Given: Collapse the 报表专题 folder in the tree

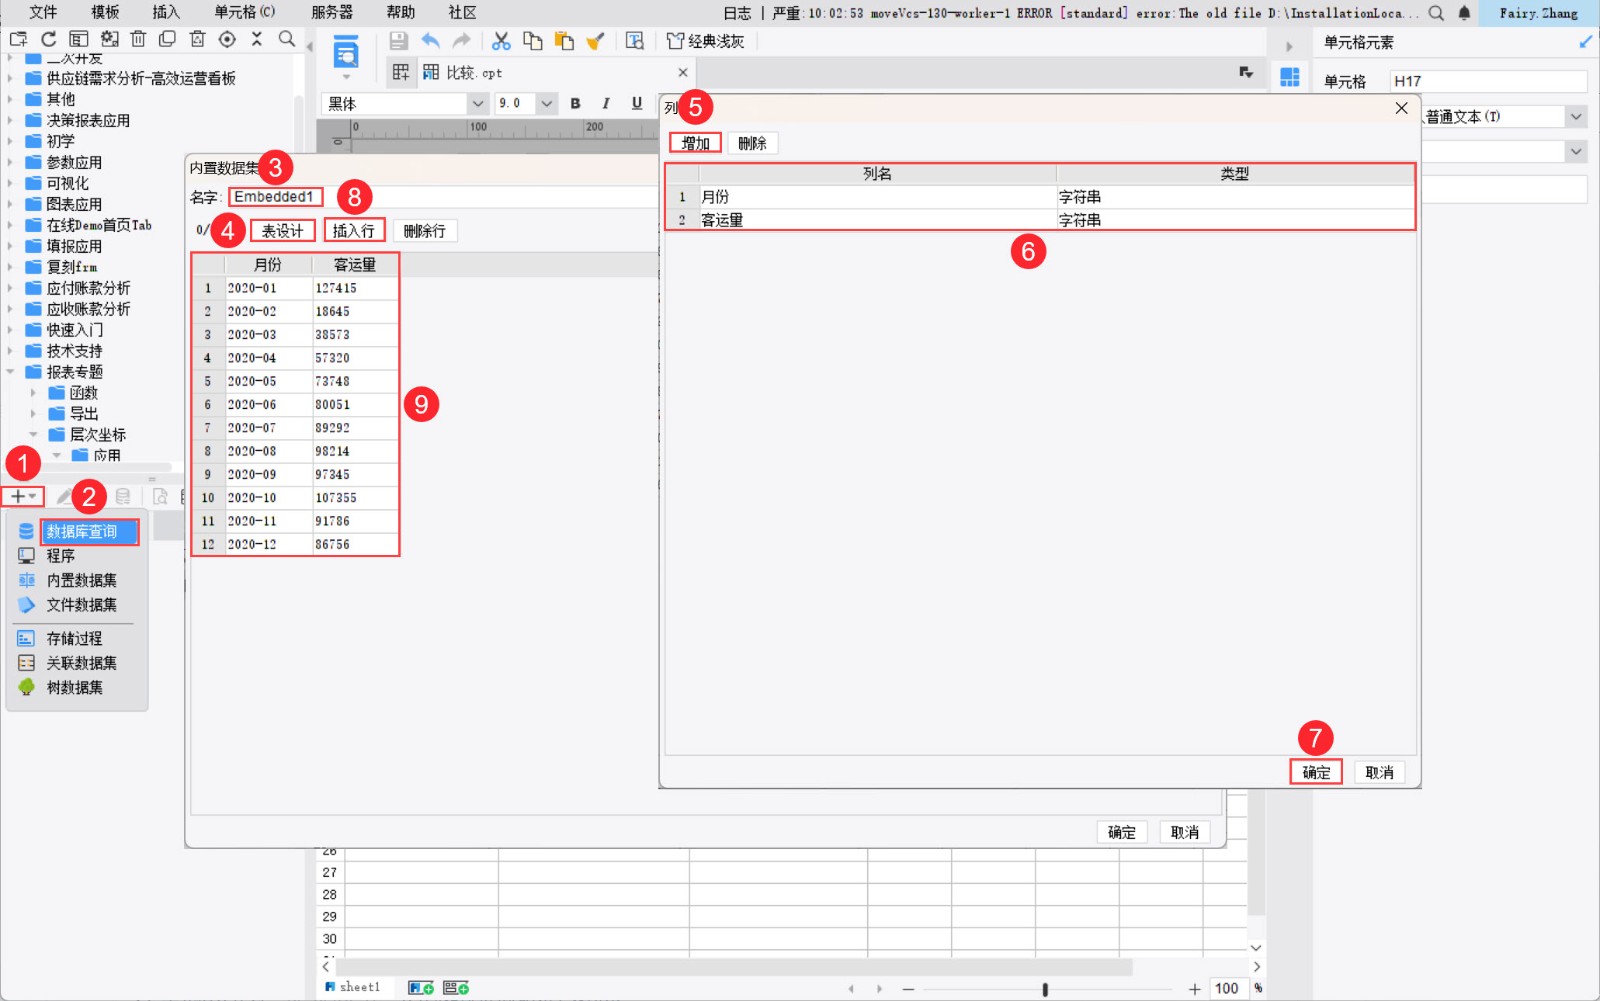Looking at the screenshot, I should coord(10,372).
